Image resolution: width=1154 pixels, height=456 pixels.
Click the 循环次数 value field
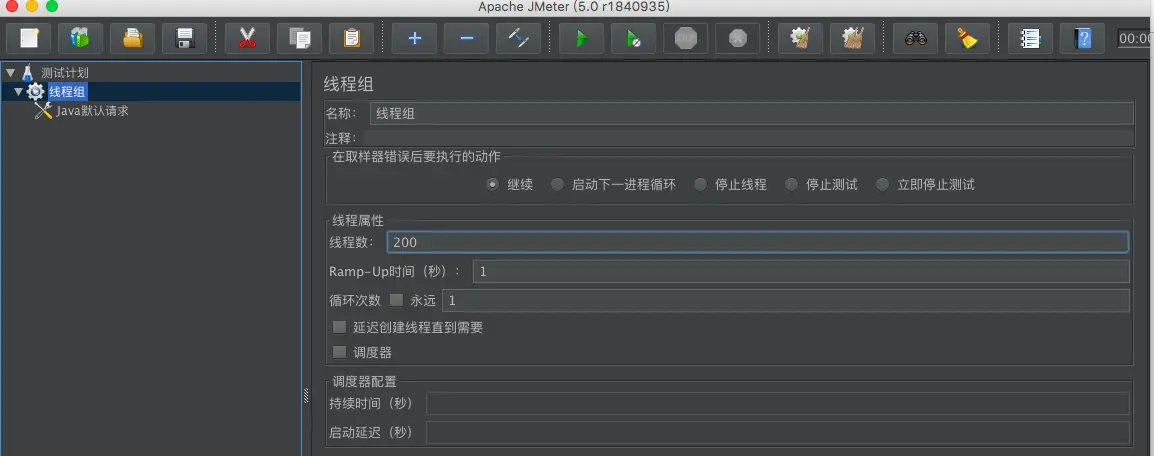[785, 300]
